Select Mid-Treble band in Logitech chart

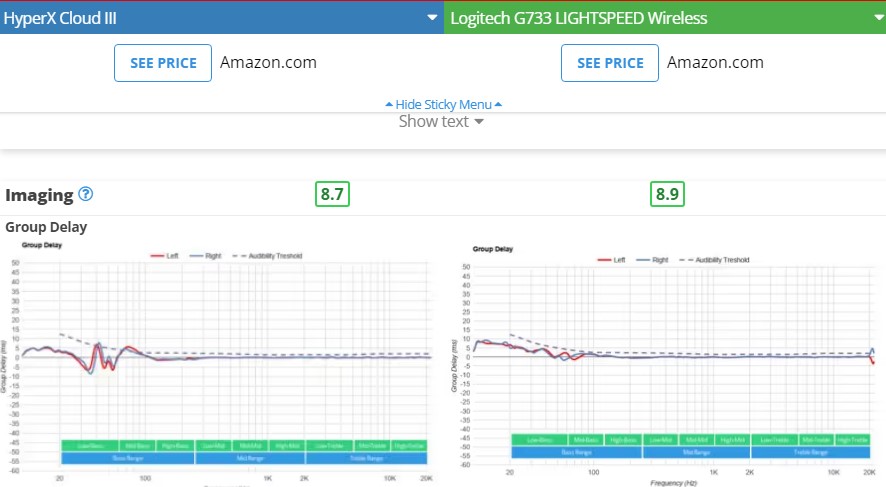coord(816,440)
